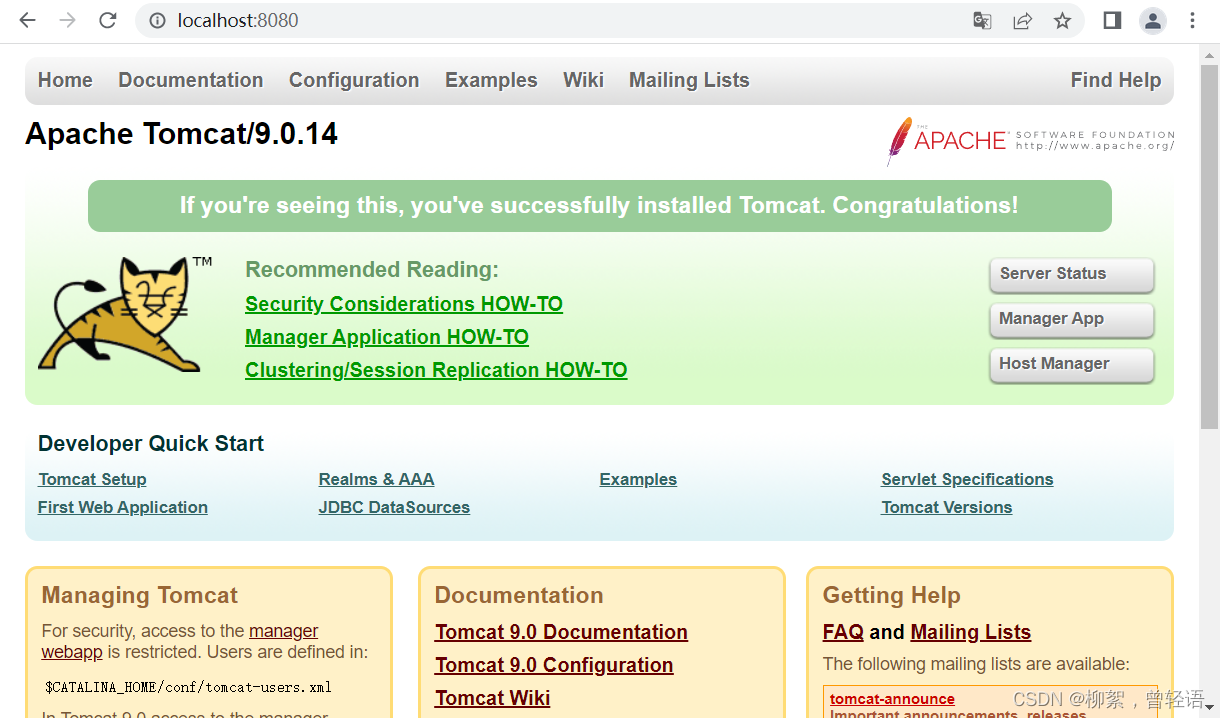Click the Getting Help heading

891,596
